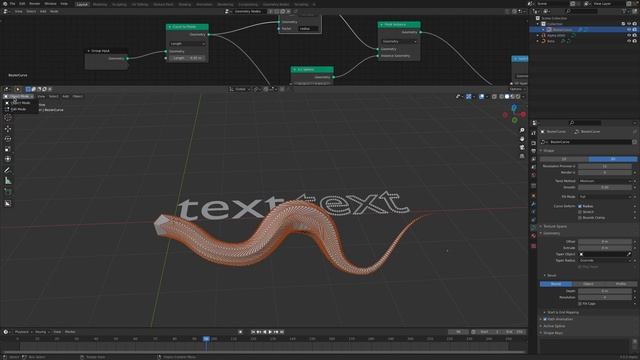Expand the Active Spline panel
Viewport: 640px width, 360px height.
553,326
